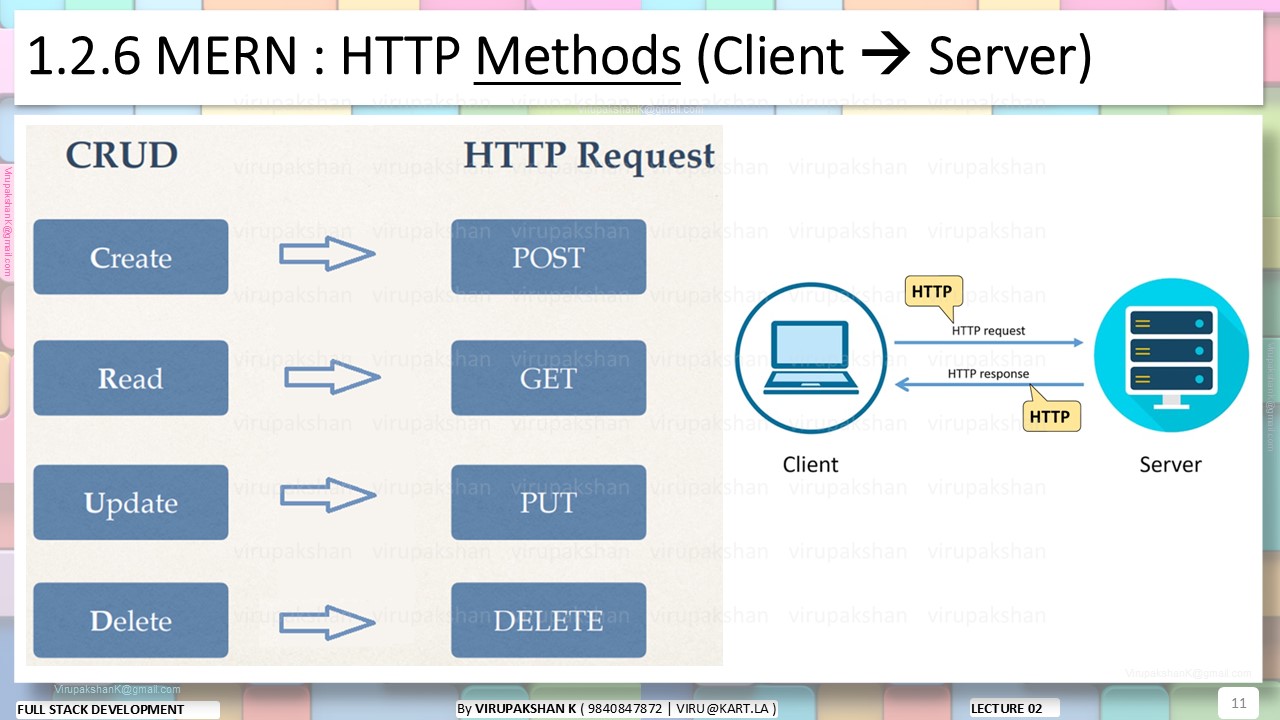The image size is (1280, 720).
Task: Click the Read CRUD box
Action: point(131,378)
